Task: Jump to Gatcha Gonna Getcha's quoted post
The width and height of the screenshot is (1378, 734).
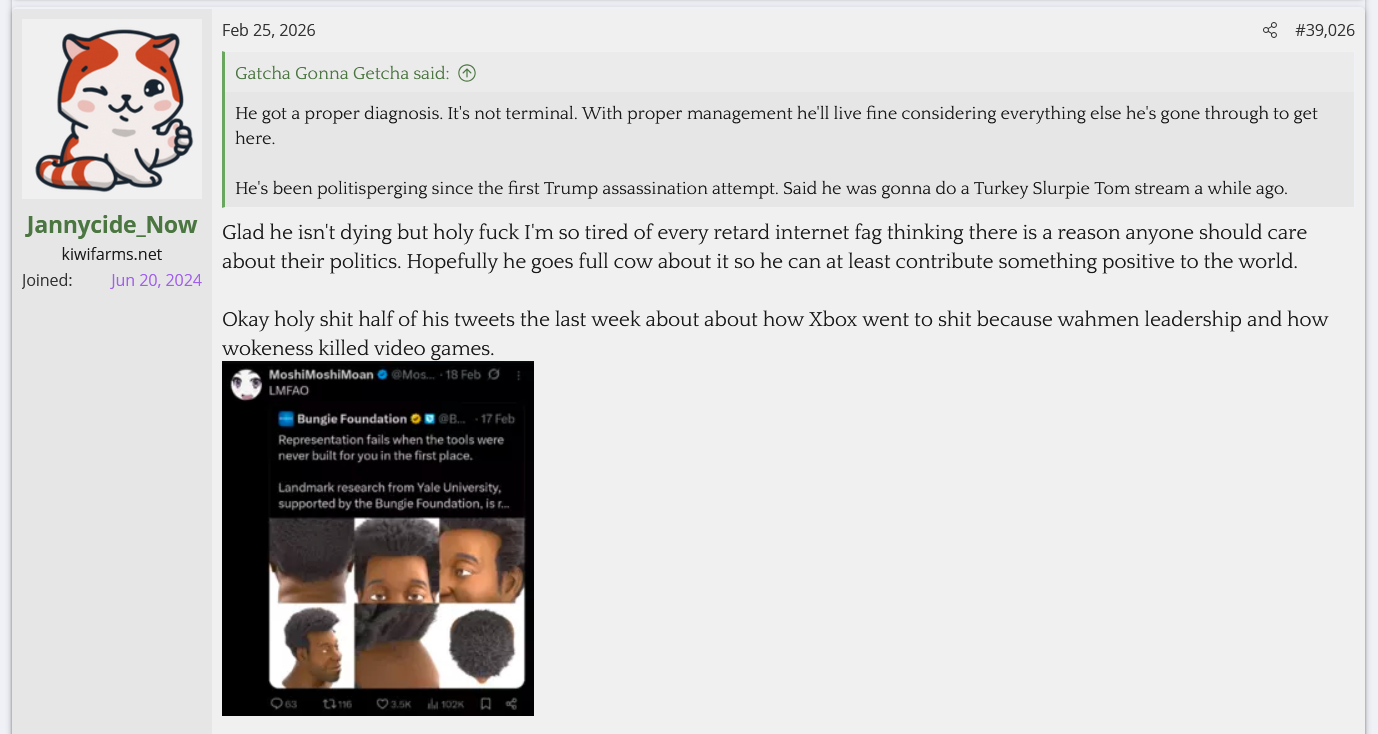Action: coord(342,73)
